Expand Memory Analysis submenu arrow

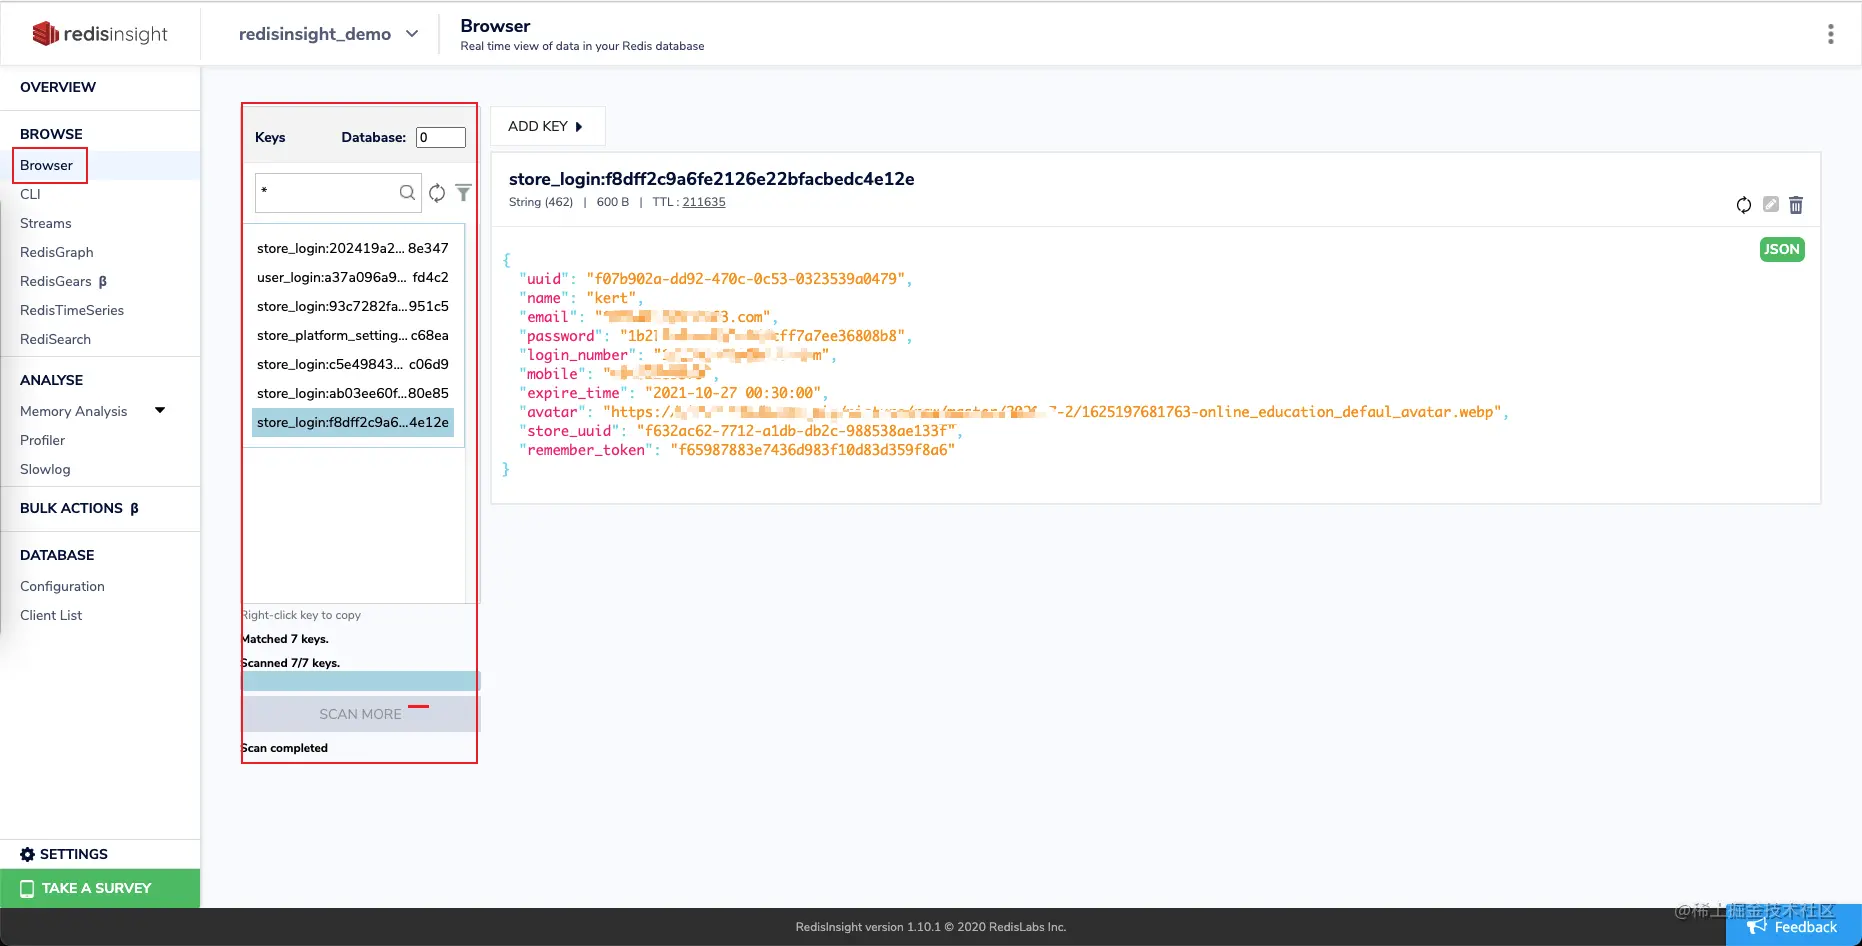pyautogui.click(x=160, y=410)
